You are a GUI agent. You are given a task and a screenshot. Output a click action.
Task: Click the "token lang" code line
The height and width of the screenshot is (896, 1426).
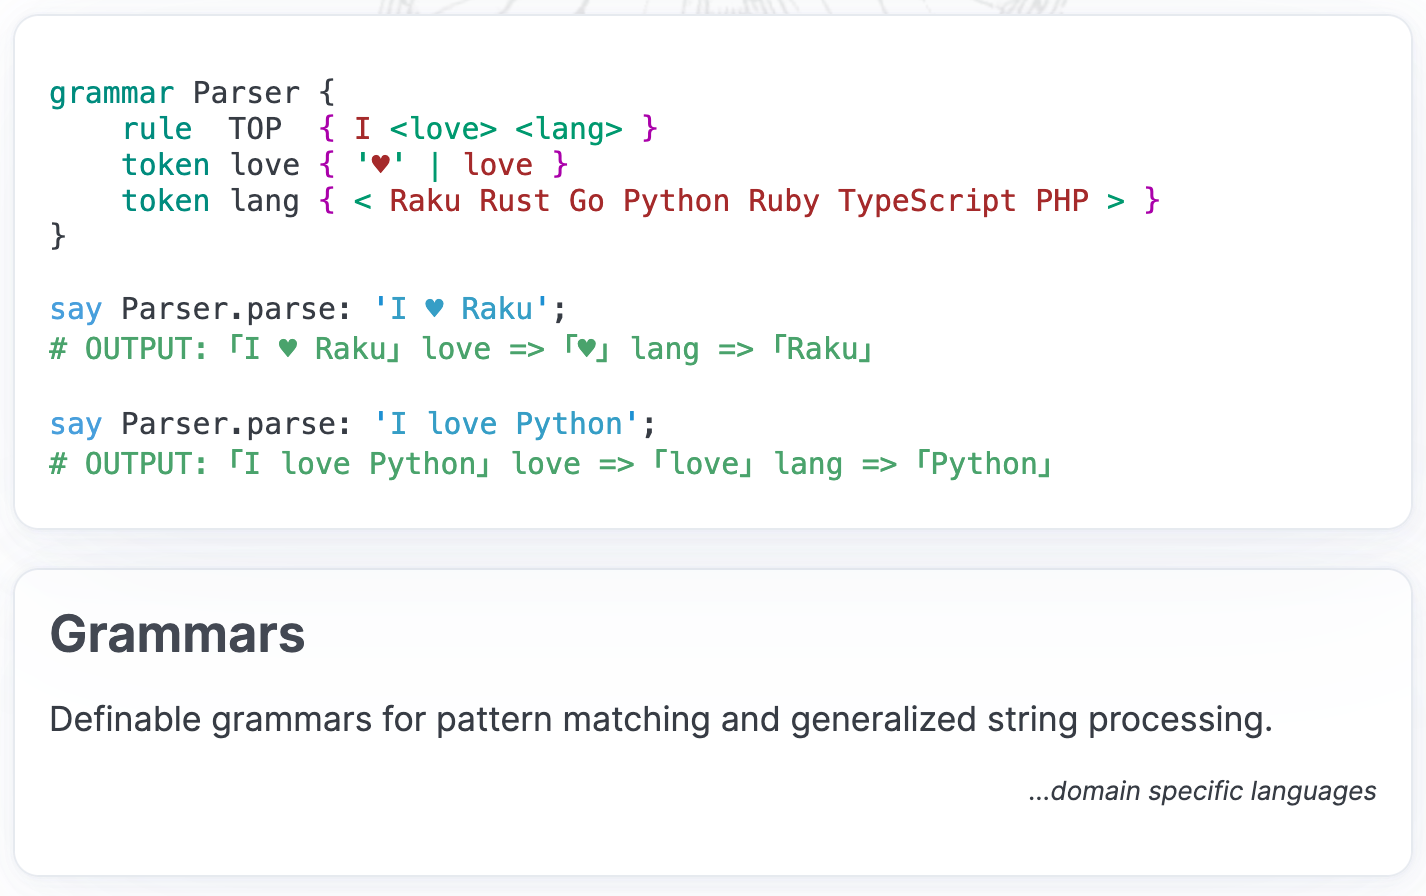click(641, 201)
